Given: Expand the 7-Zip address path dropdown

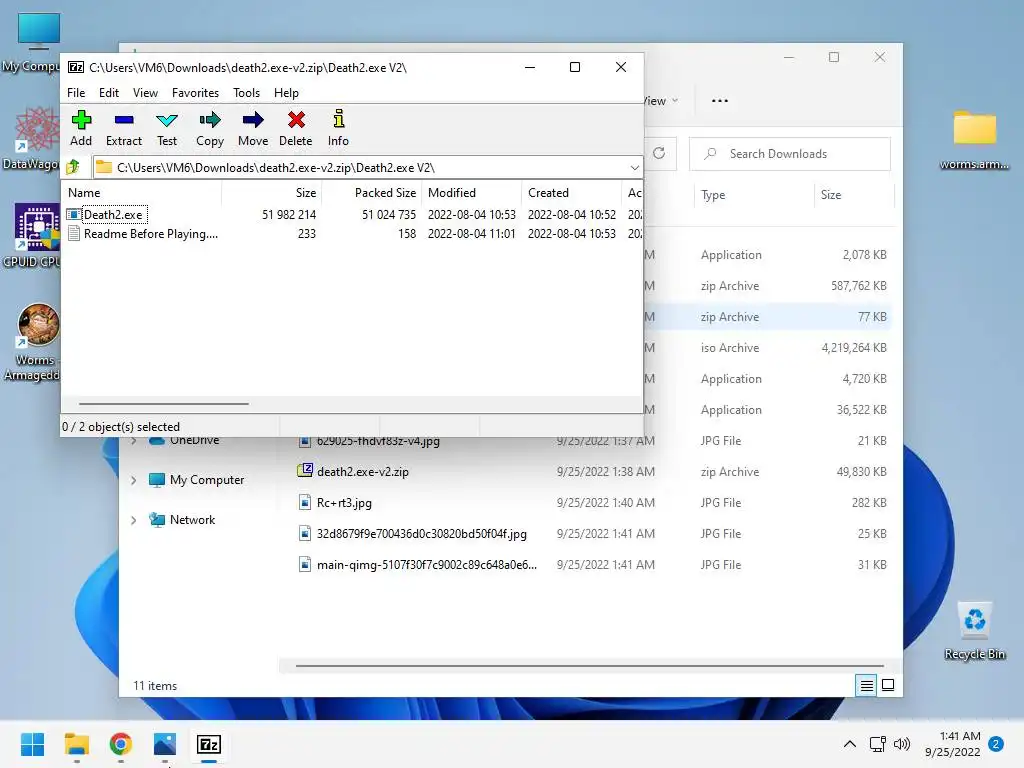Looking at the screenshot, I should tap(634, 168).
